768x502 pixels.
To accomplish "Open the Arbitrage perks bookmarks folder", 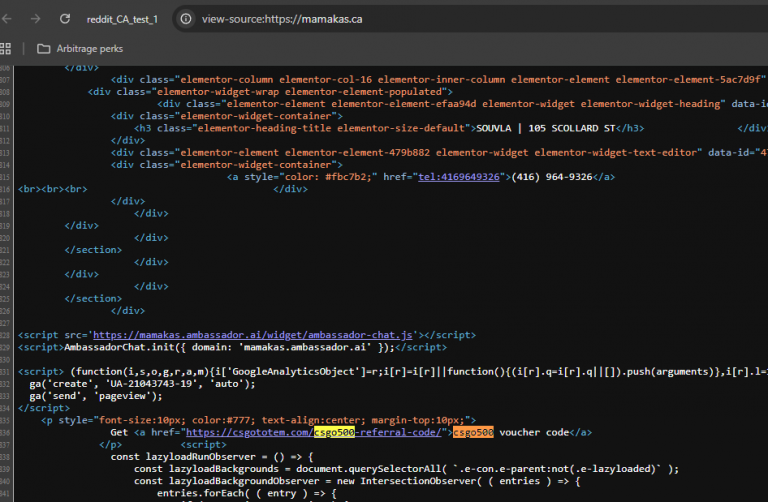I will (80, 48).
